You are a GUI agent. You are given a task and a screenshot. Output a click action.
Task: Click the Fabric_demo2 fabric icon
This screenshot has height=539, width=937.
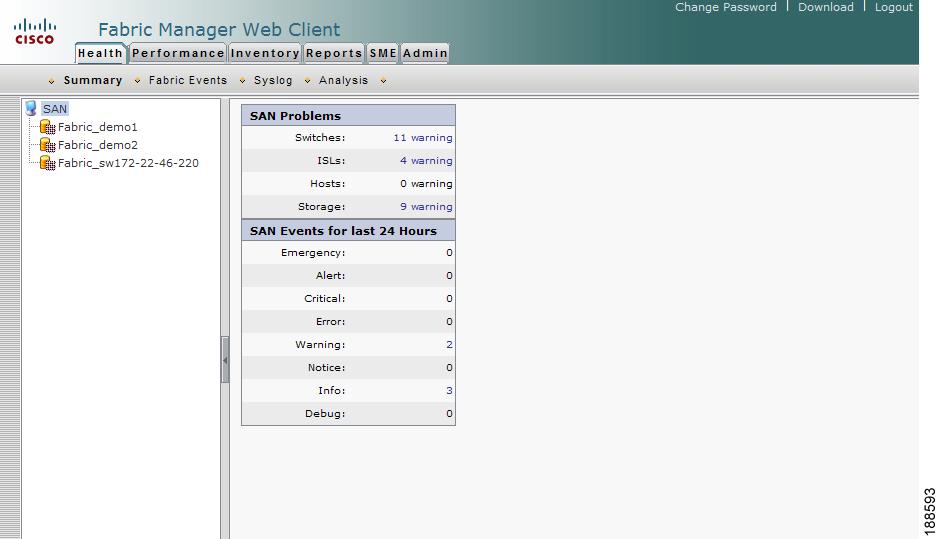tap(47, 145)
